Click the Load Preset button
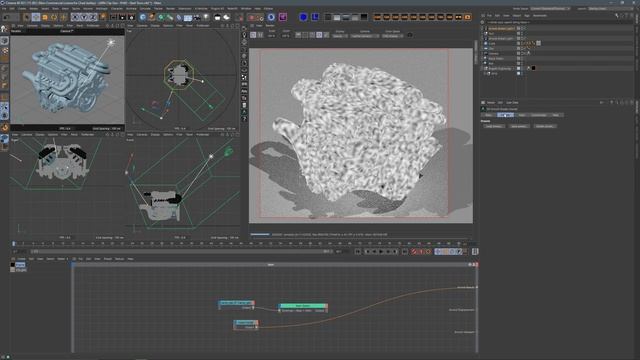 (x=494, y=126)
